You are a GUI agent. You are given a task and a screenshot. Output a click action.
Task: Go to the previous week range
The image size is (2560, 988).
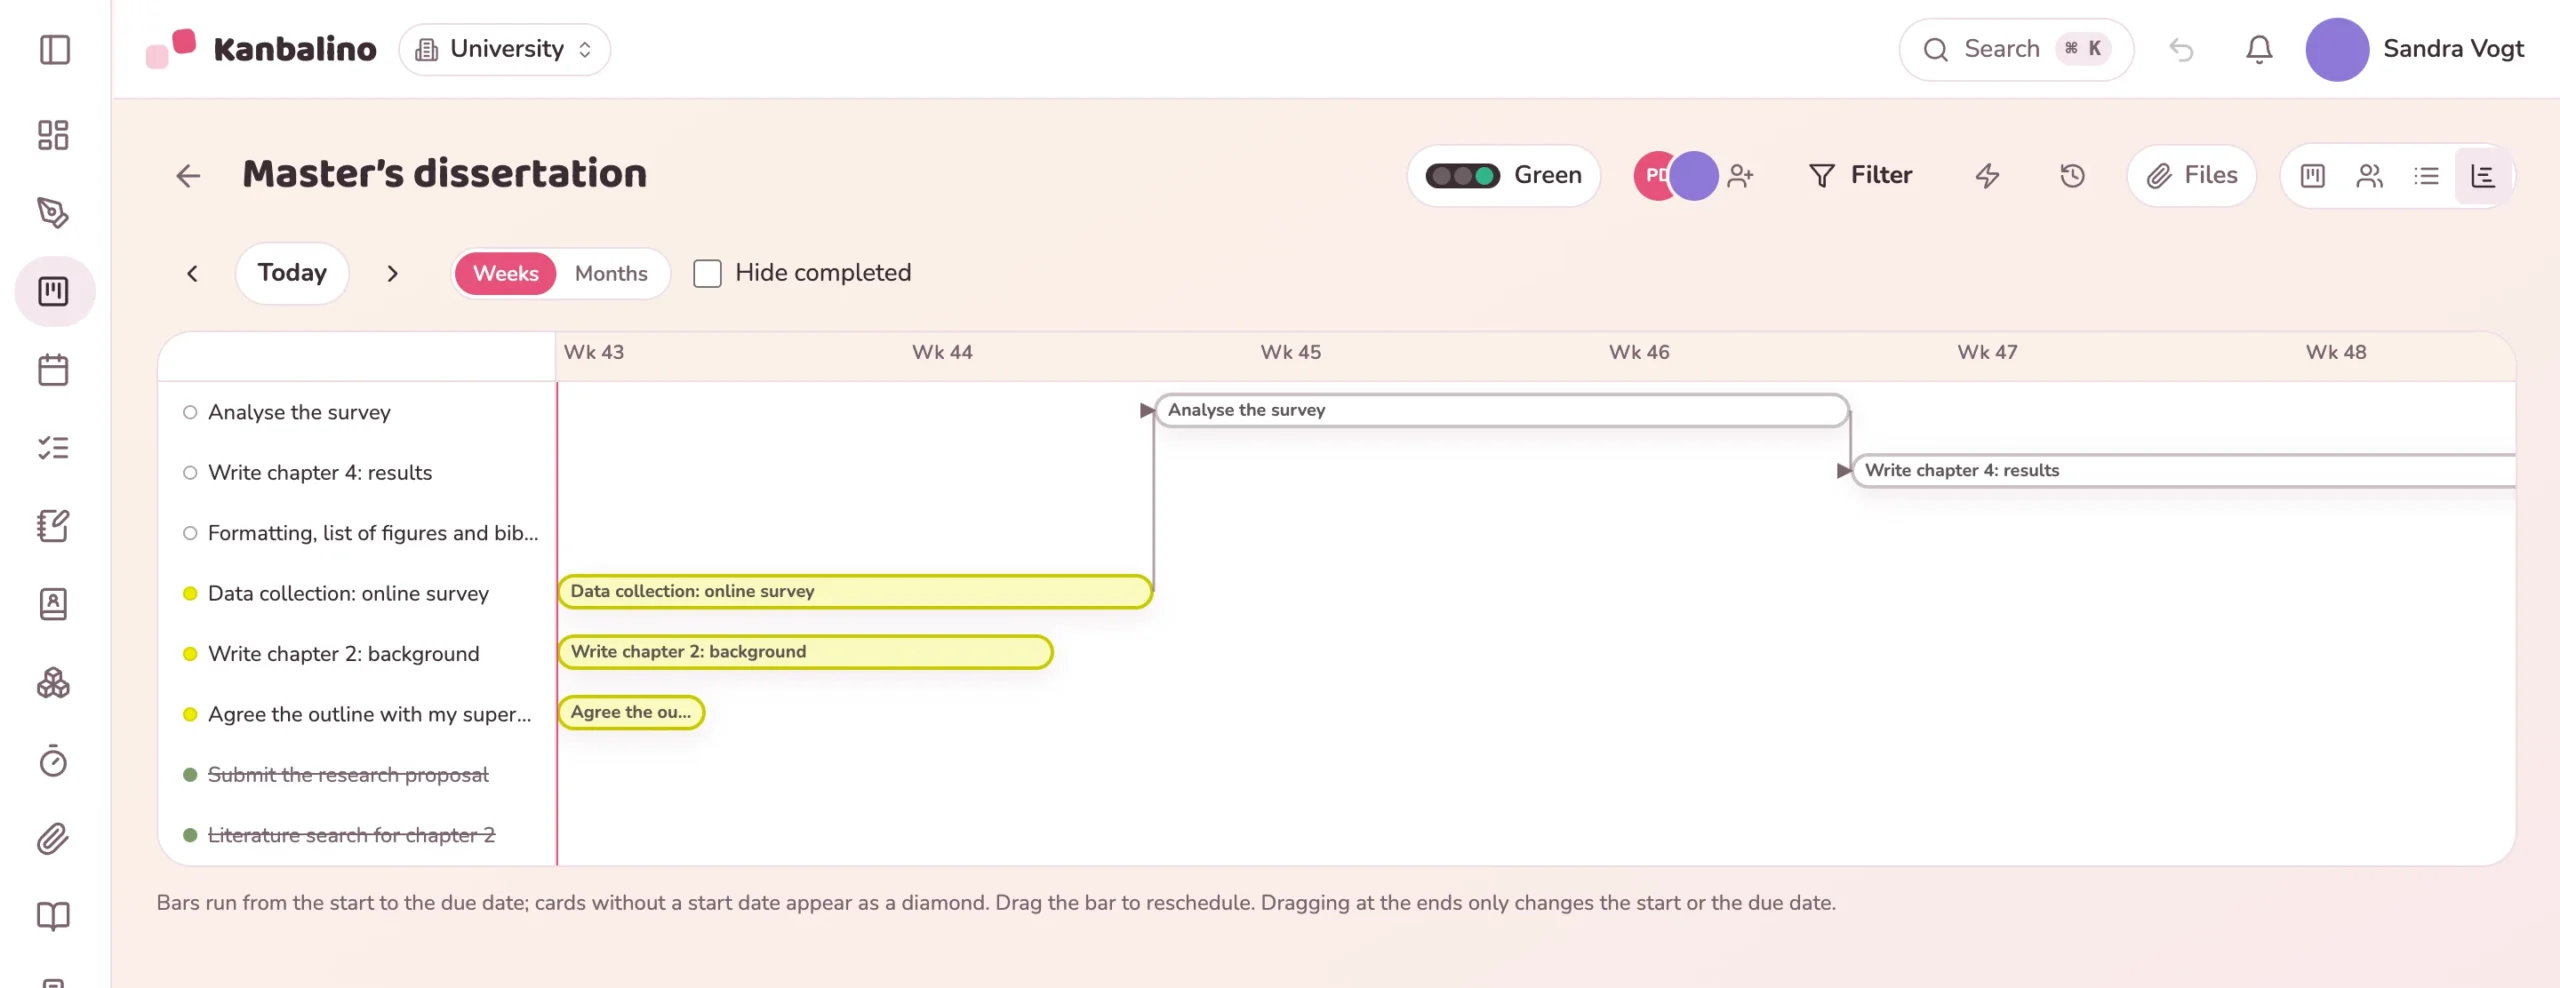(192, 273)
